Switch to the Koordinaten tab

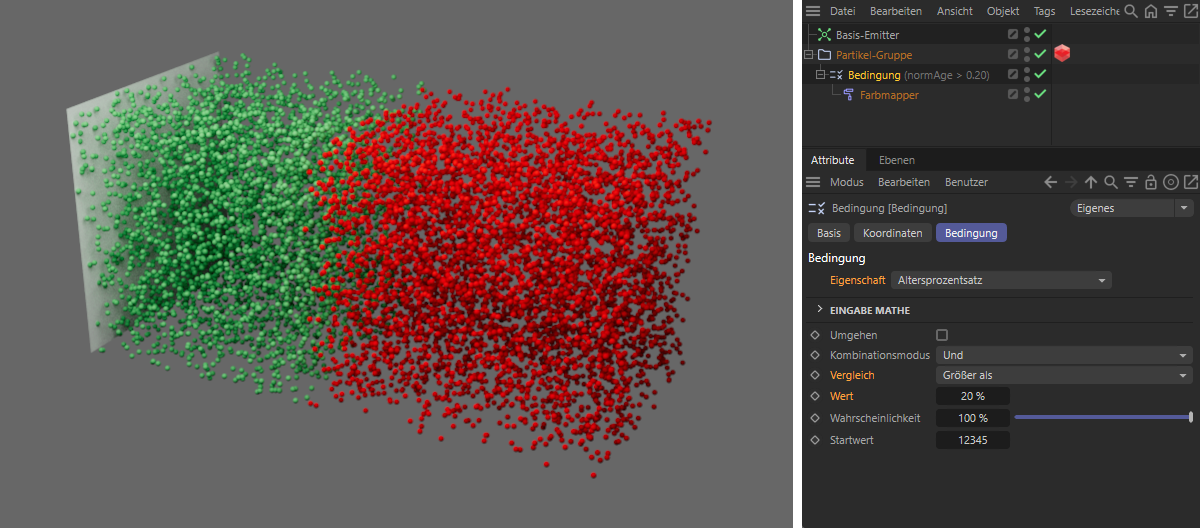point(893,233)
